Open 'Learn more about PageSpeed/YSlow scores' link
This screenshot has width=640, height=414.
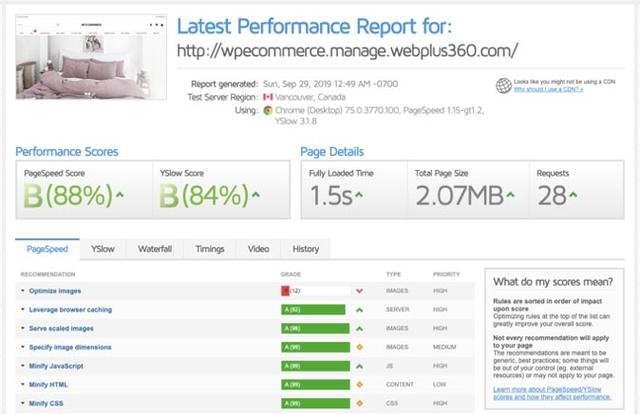[x=552, y=393]
